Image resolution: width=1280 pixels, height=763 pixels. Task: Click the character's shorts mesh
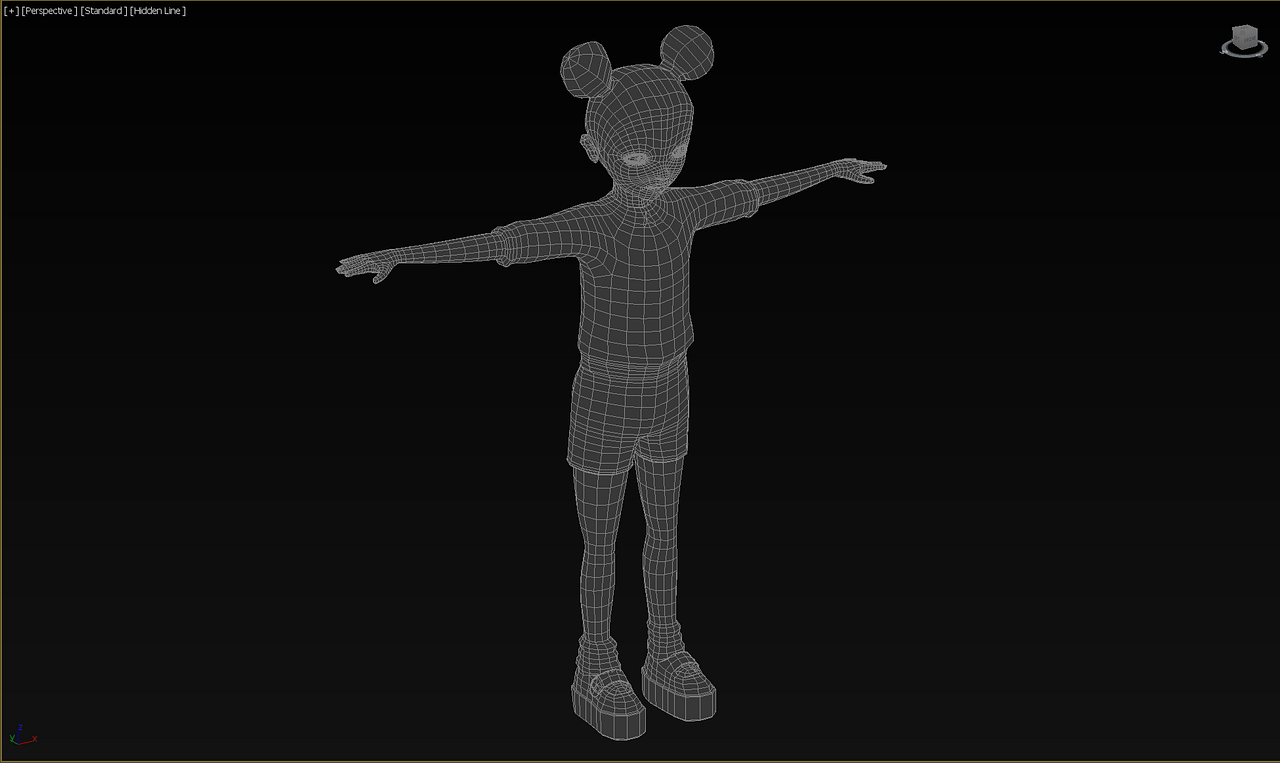[628, 410]
